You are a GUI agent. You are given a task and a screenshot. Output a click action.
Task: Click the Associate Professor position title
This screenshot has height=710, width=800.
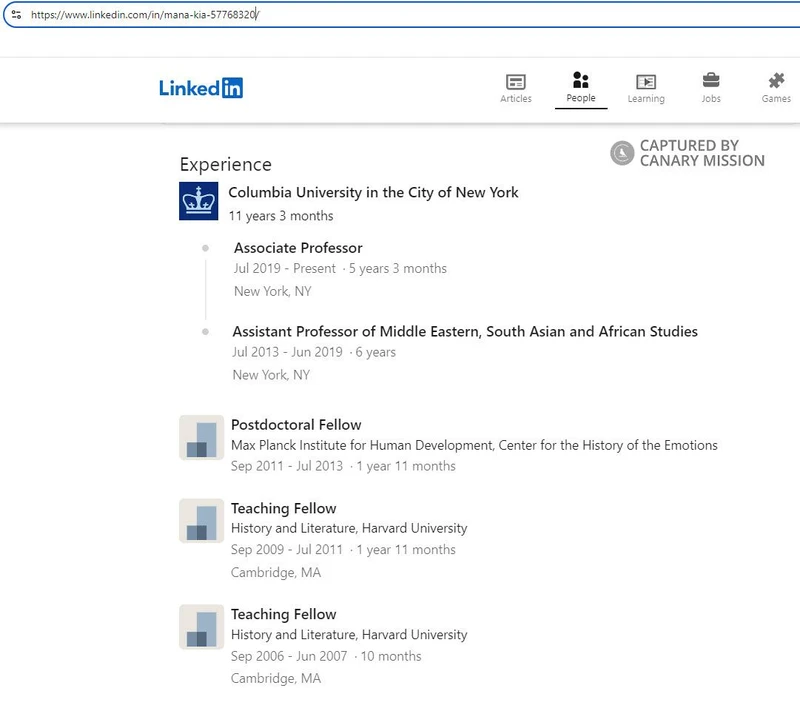(297, 247)
